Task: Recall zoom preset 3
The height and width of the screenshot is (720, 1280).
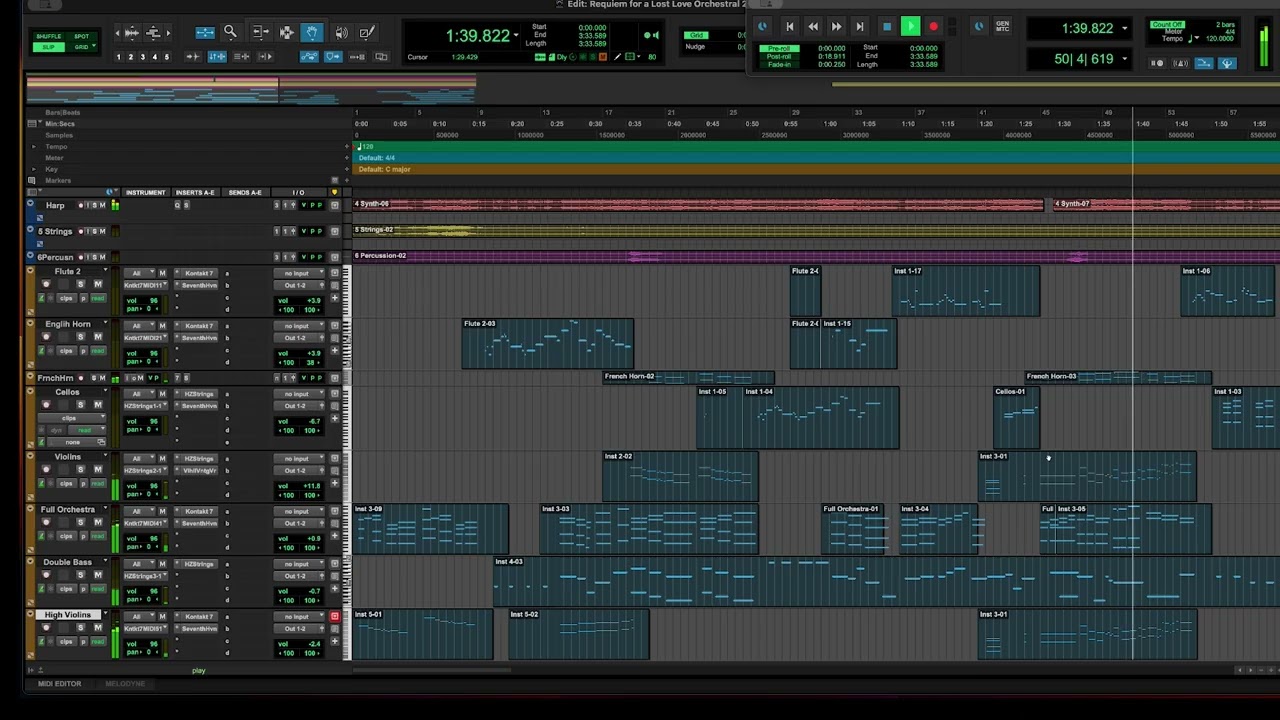Action: [x=142, y=57]
